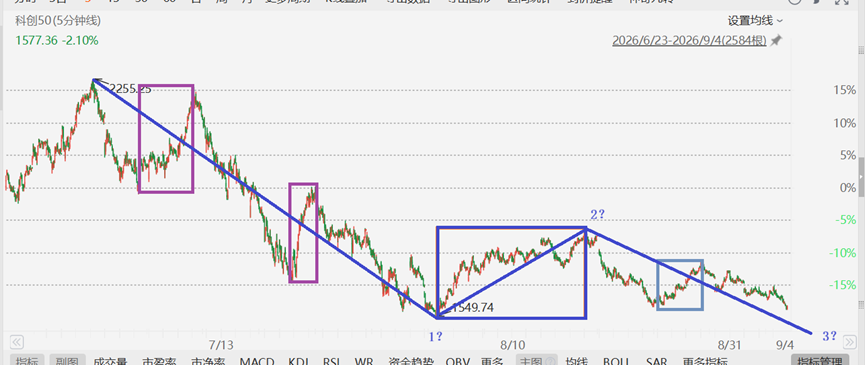
Task: Click the 科创50(5分钟线) chart title
Action: 58,21
